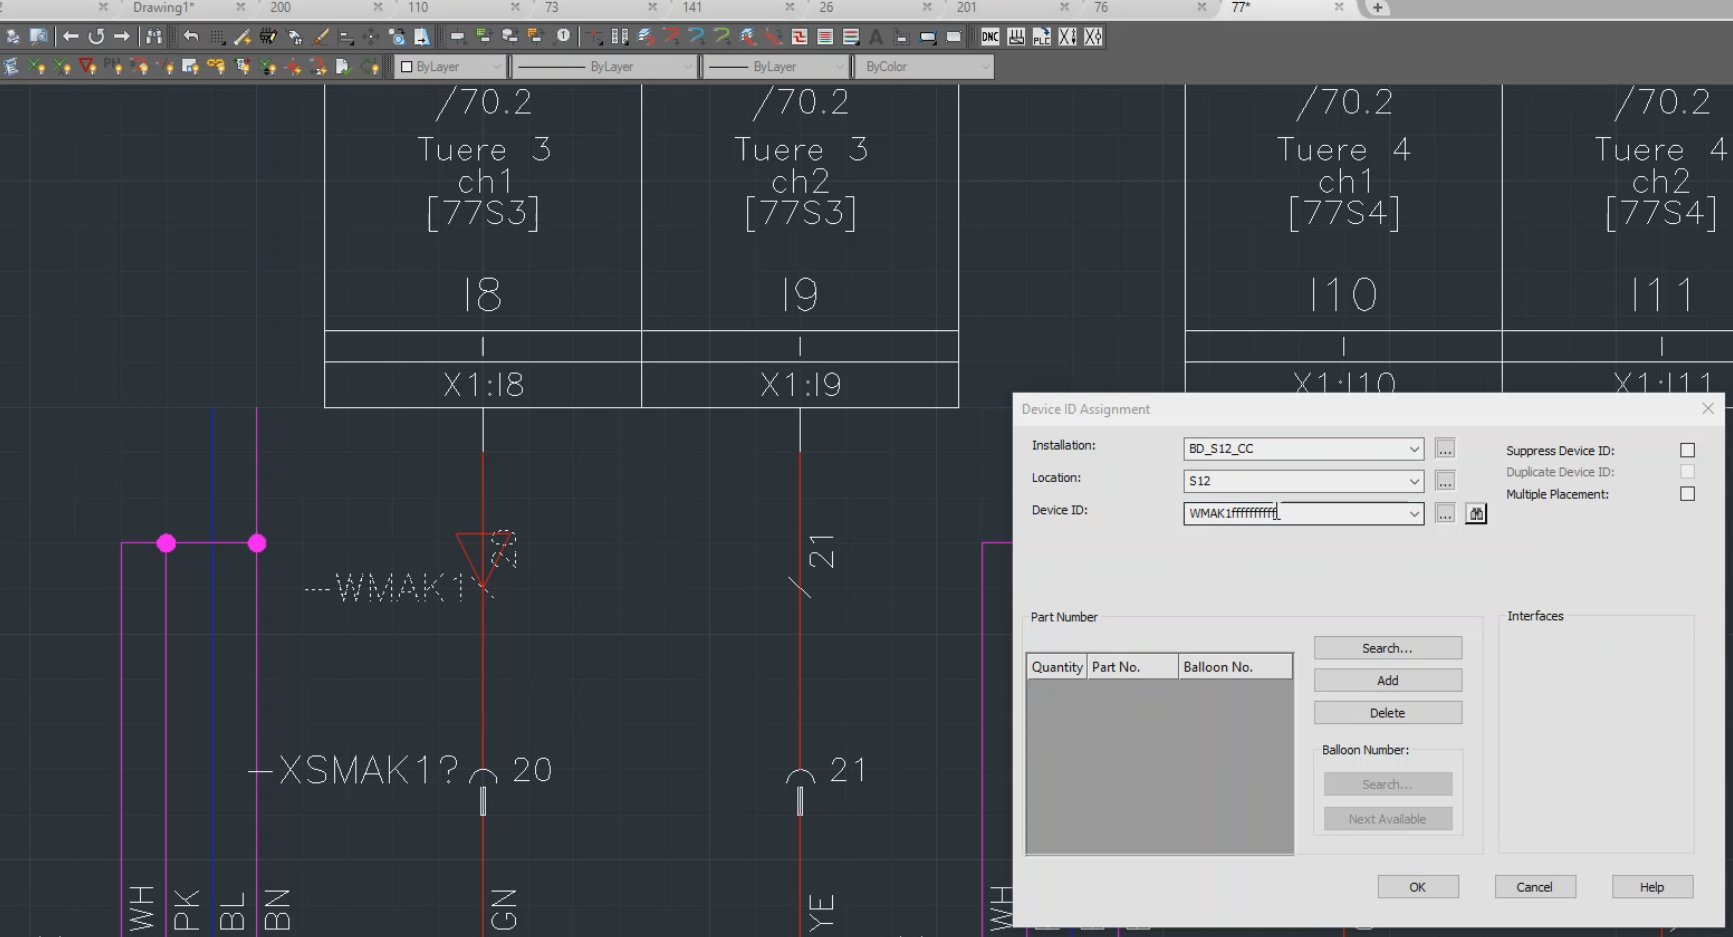
Task: Click the browse button next to Device ID
Action: pos(1445,513)
